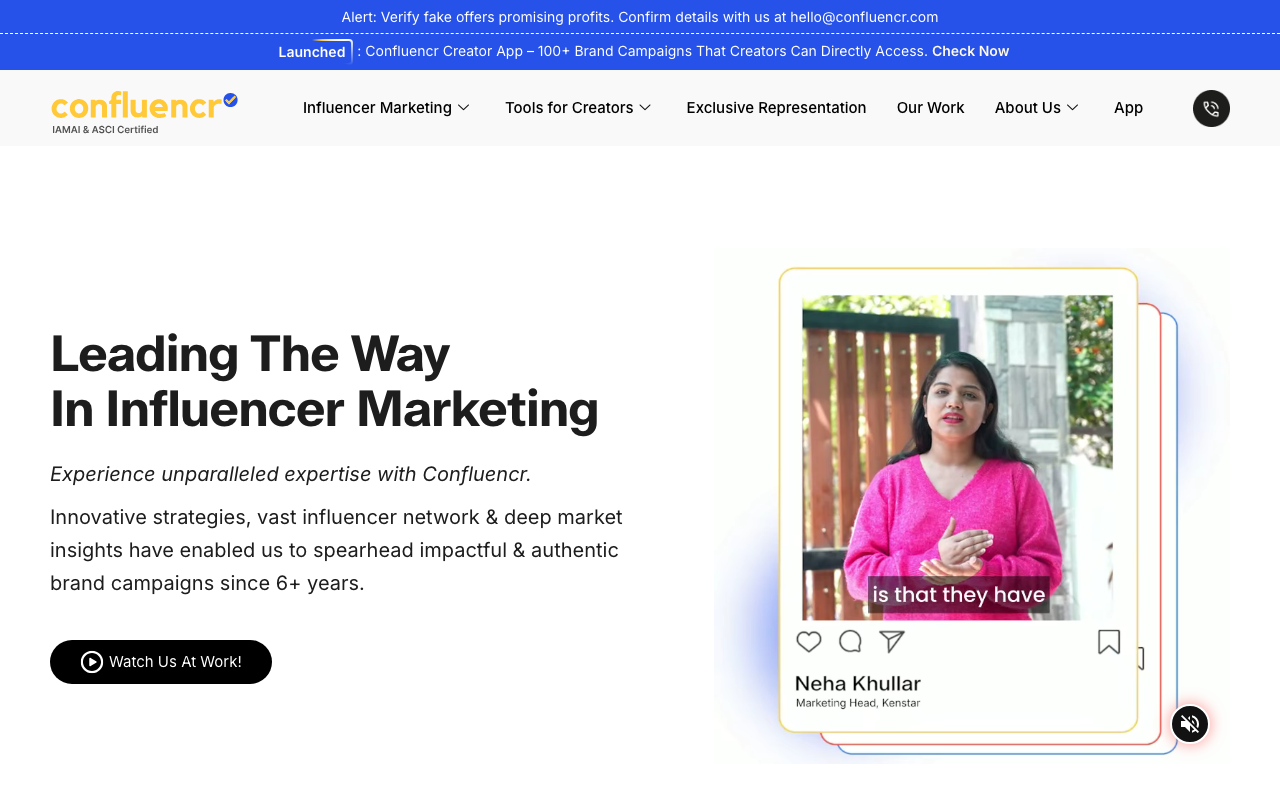Click the comment bubble icon
The height and width of the screenshot is (800, 1280).
(x=850, y=642)
